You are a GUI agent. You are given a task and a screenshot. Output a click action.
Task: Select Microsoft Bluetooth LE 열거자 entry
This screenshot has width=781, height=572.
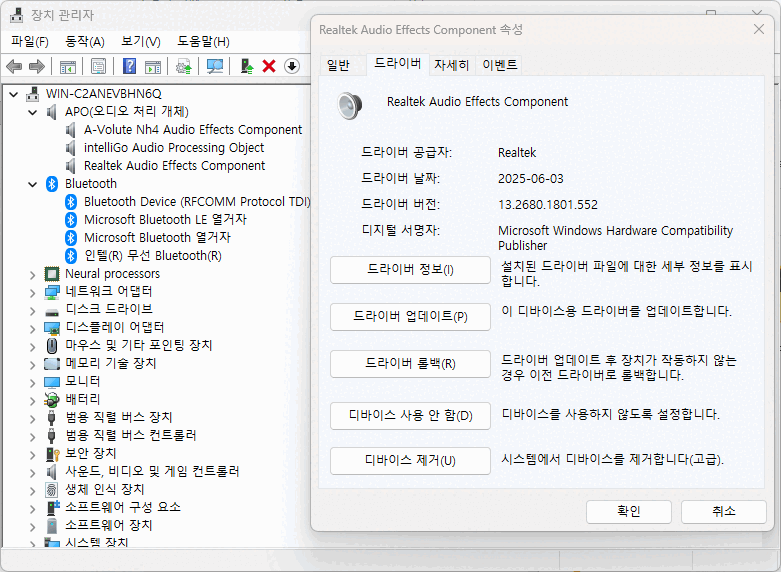165,220
